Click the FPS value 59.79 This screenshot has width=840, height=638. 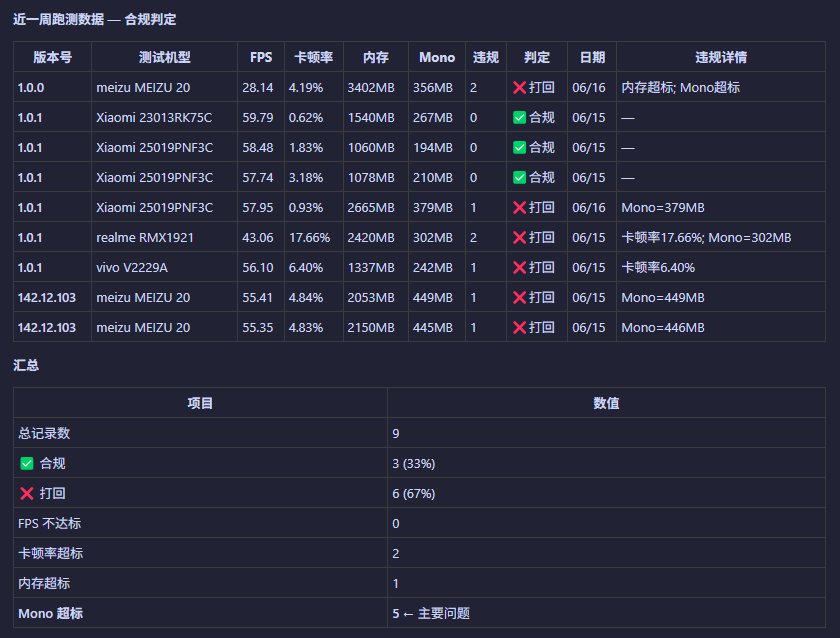tap(258, 117)
